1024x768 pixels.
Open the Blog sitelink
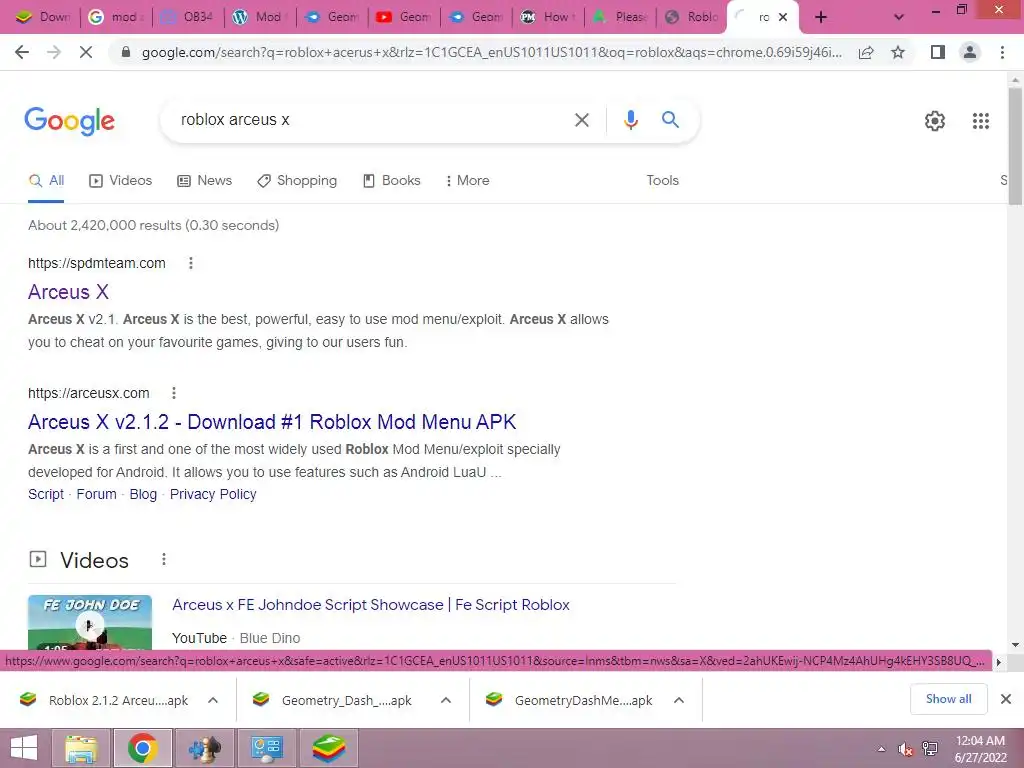(x=143, y=494)
